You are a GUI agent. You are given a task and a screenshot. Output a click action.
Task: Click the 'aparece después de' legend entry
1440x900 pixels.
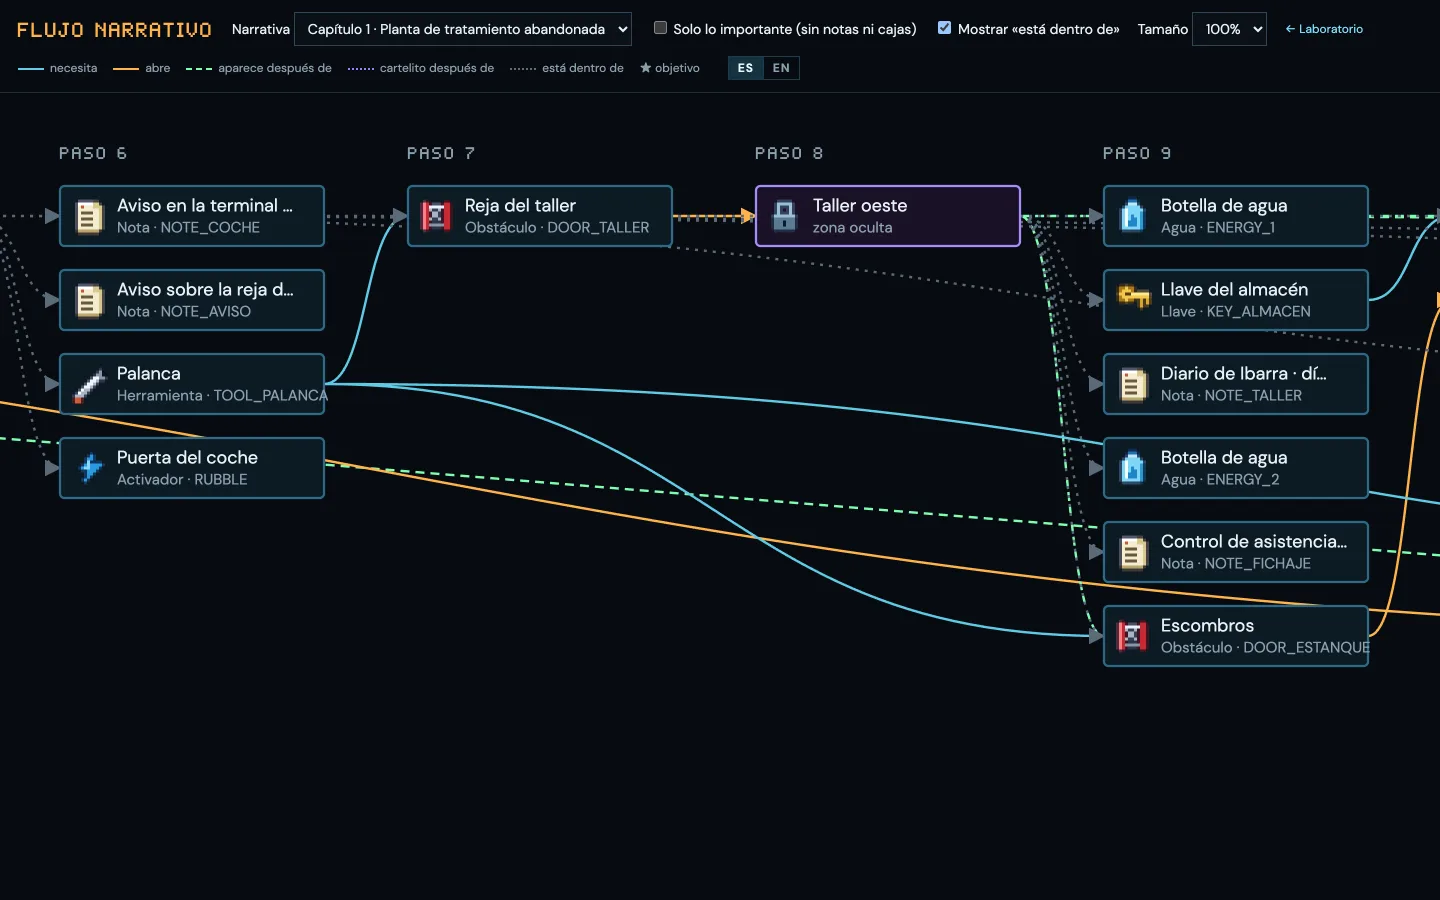point(259,68)
